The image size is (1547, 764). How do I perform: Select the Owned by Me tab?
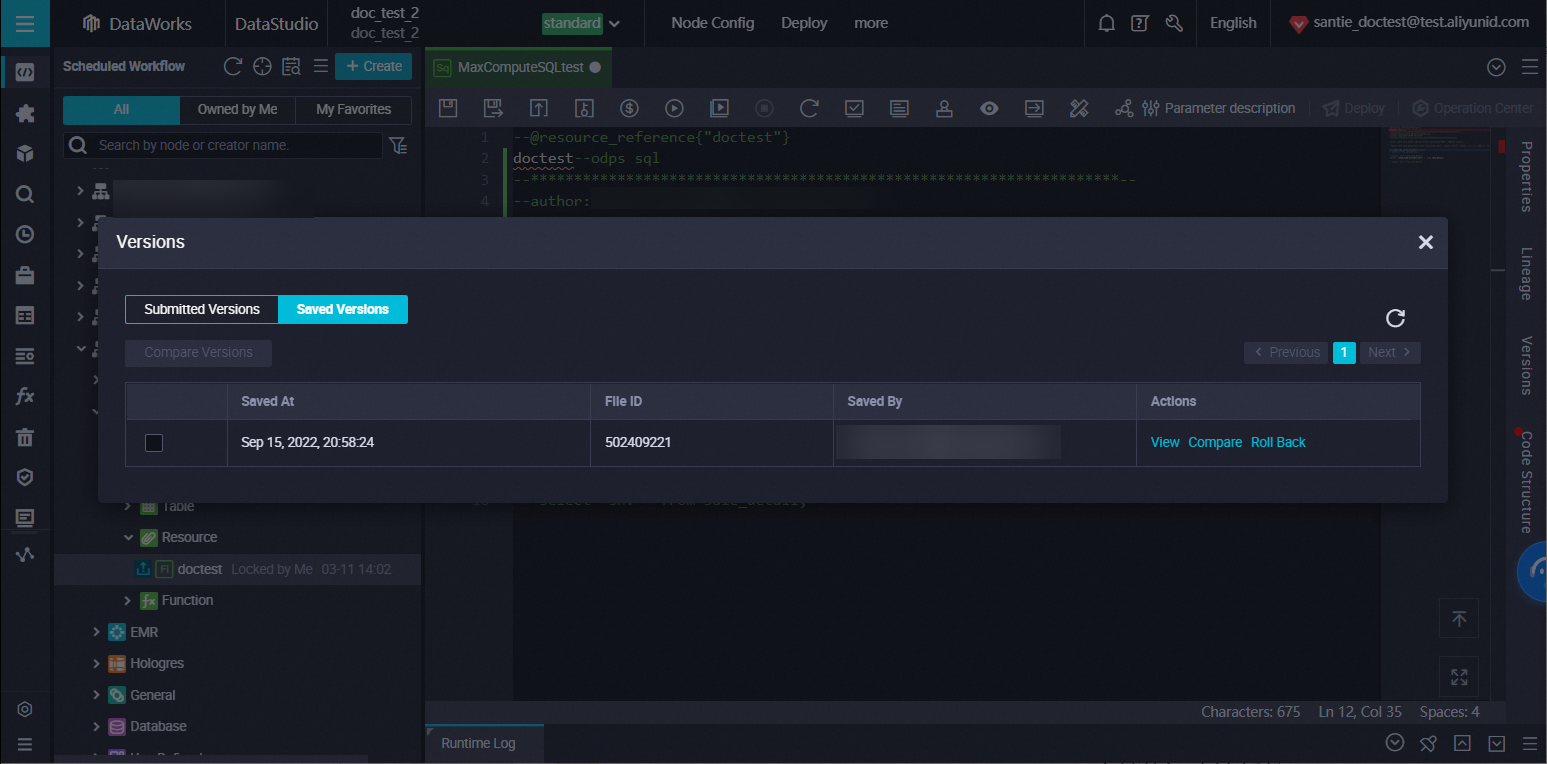237,109
